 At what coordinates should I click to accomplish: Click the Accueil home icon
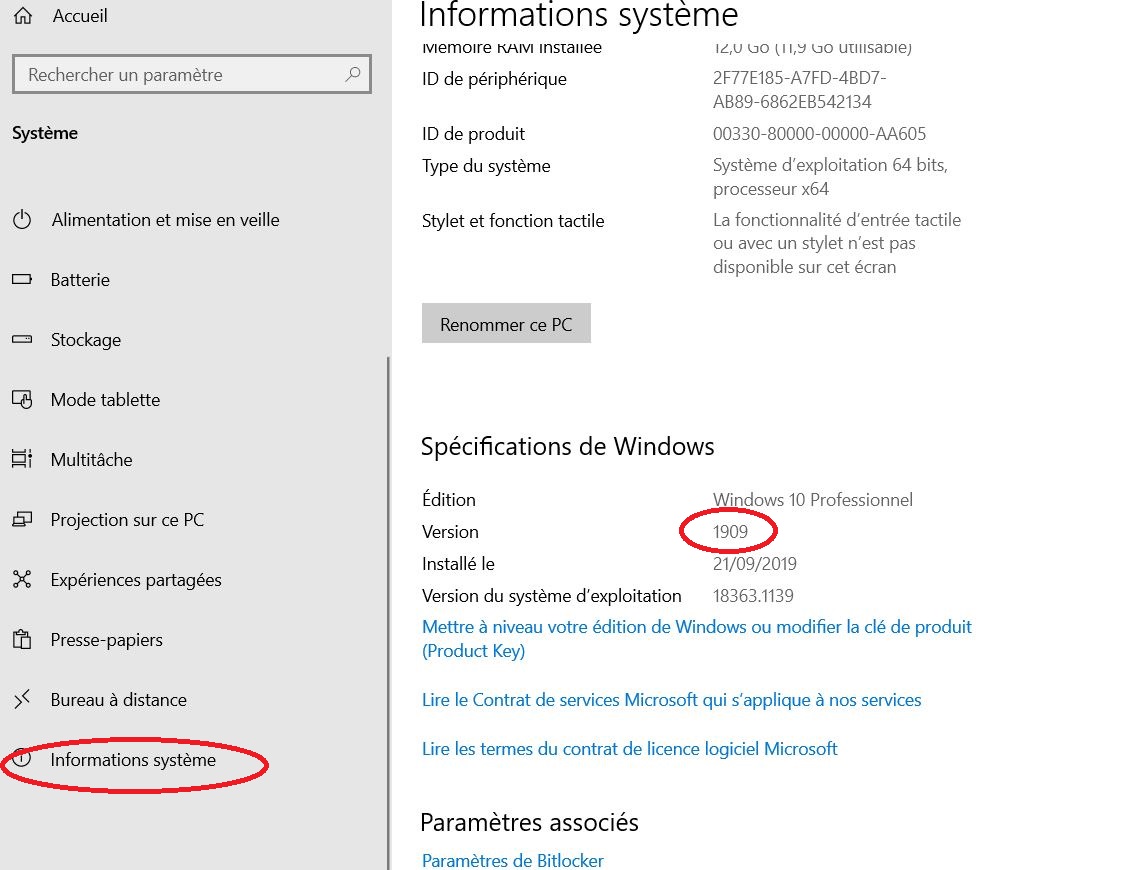[23, 15]
